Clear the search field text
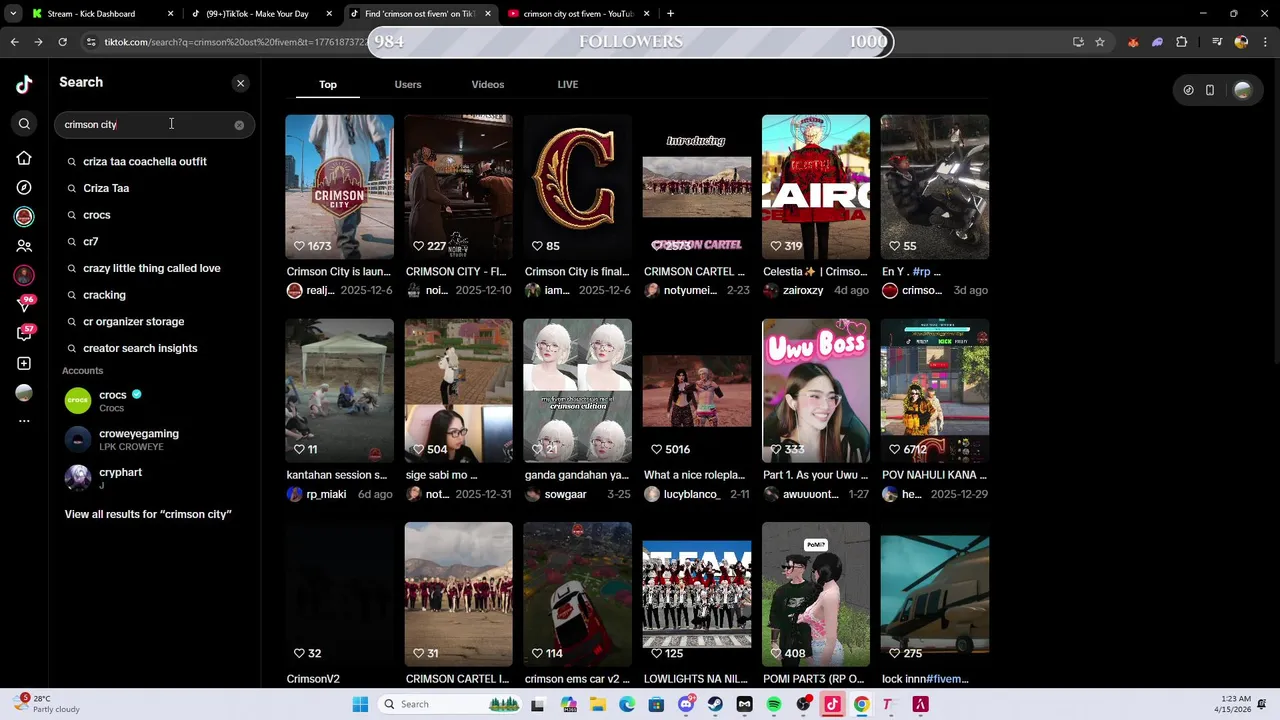1280x720 pixels. coord(239,125)
